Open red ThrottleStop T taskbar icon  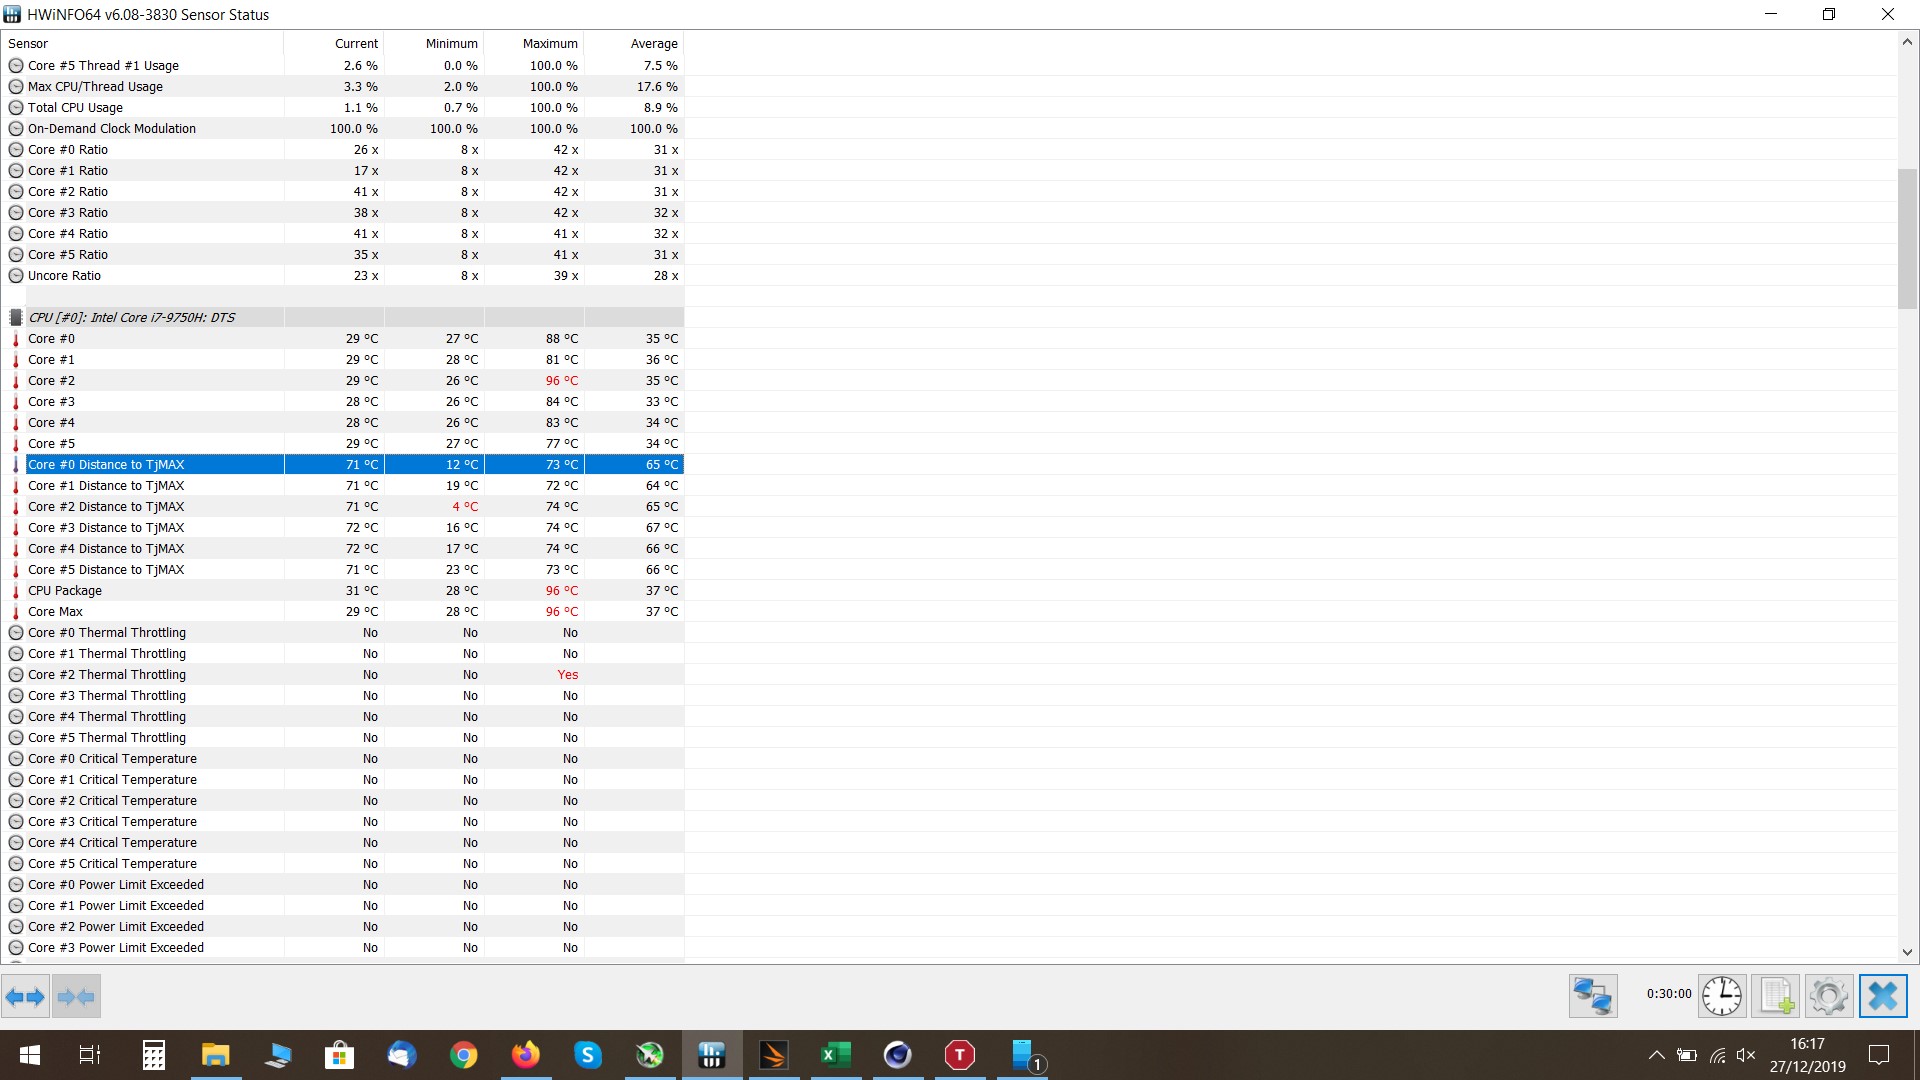[x=959, y=1055]
